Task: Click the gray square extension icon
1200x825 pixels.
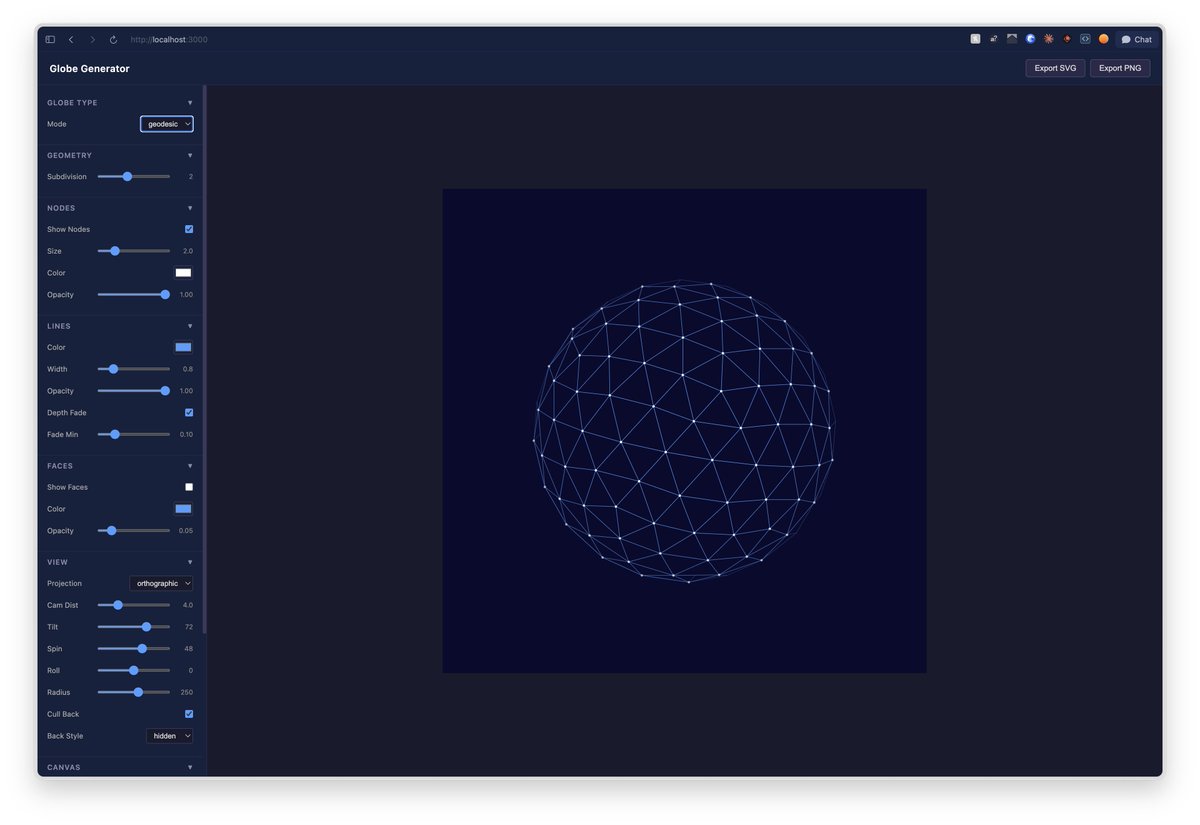Action: 975,39
